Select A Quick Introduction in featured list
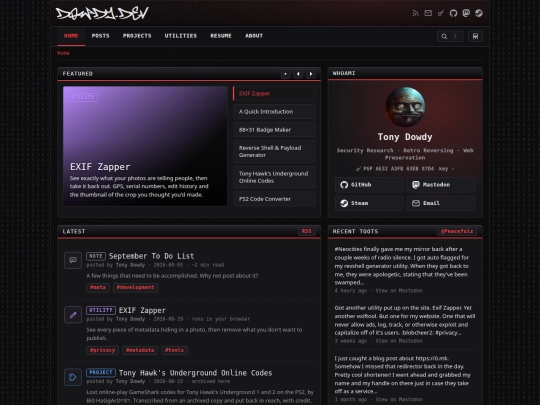This screenshot has height=405, width=540. (274, 112)
